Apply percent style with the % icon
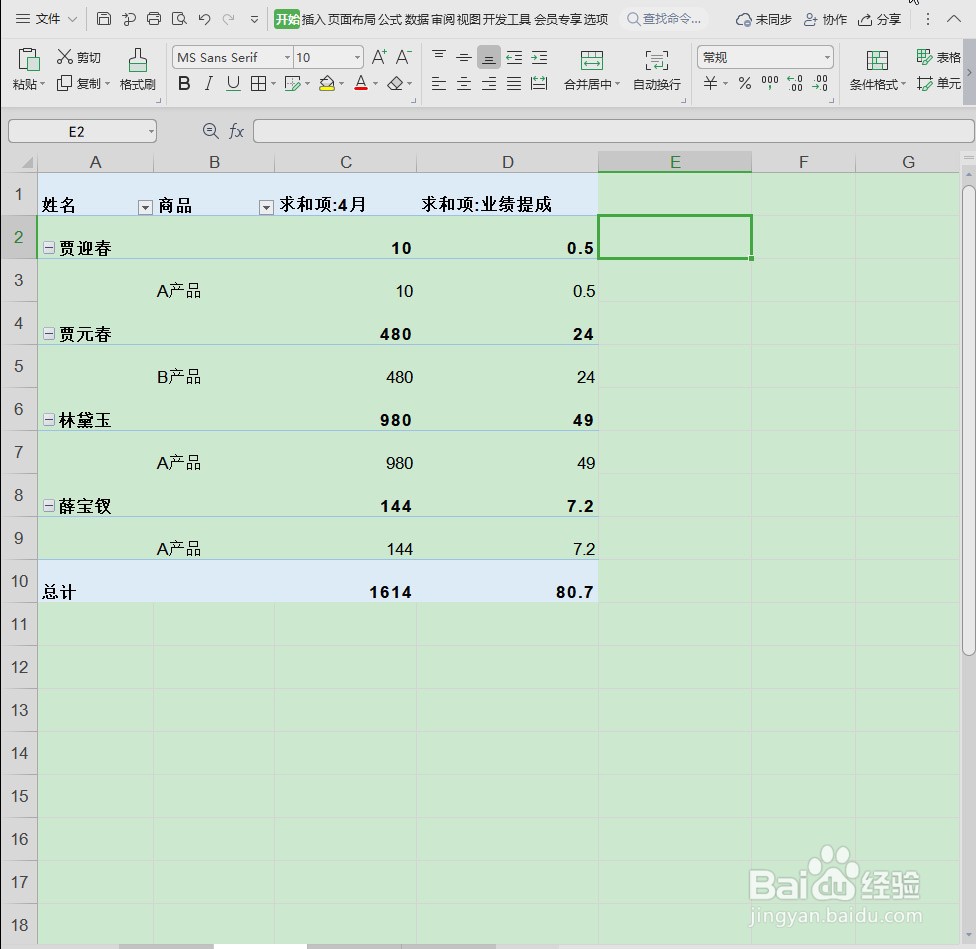976x949 pixels. [744, 84]
